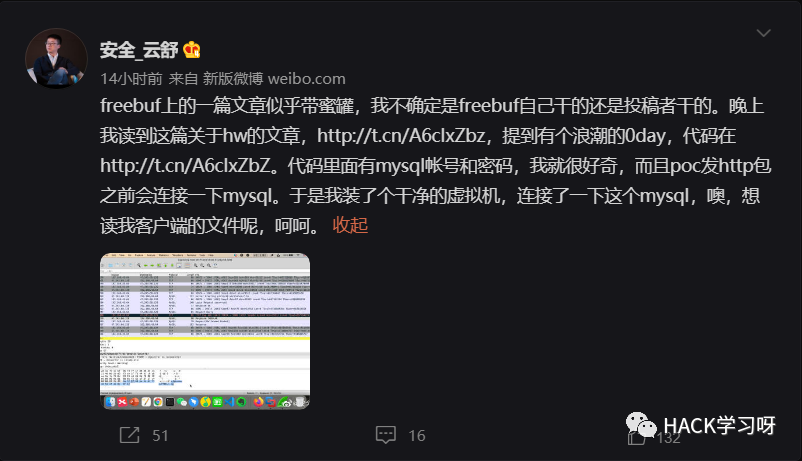Click the 新版微博 weibo.com source link

[x=274, y=79]
